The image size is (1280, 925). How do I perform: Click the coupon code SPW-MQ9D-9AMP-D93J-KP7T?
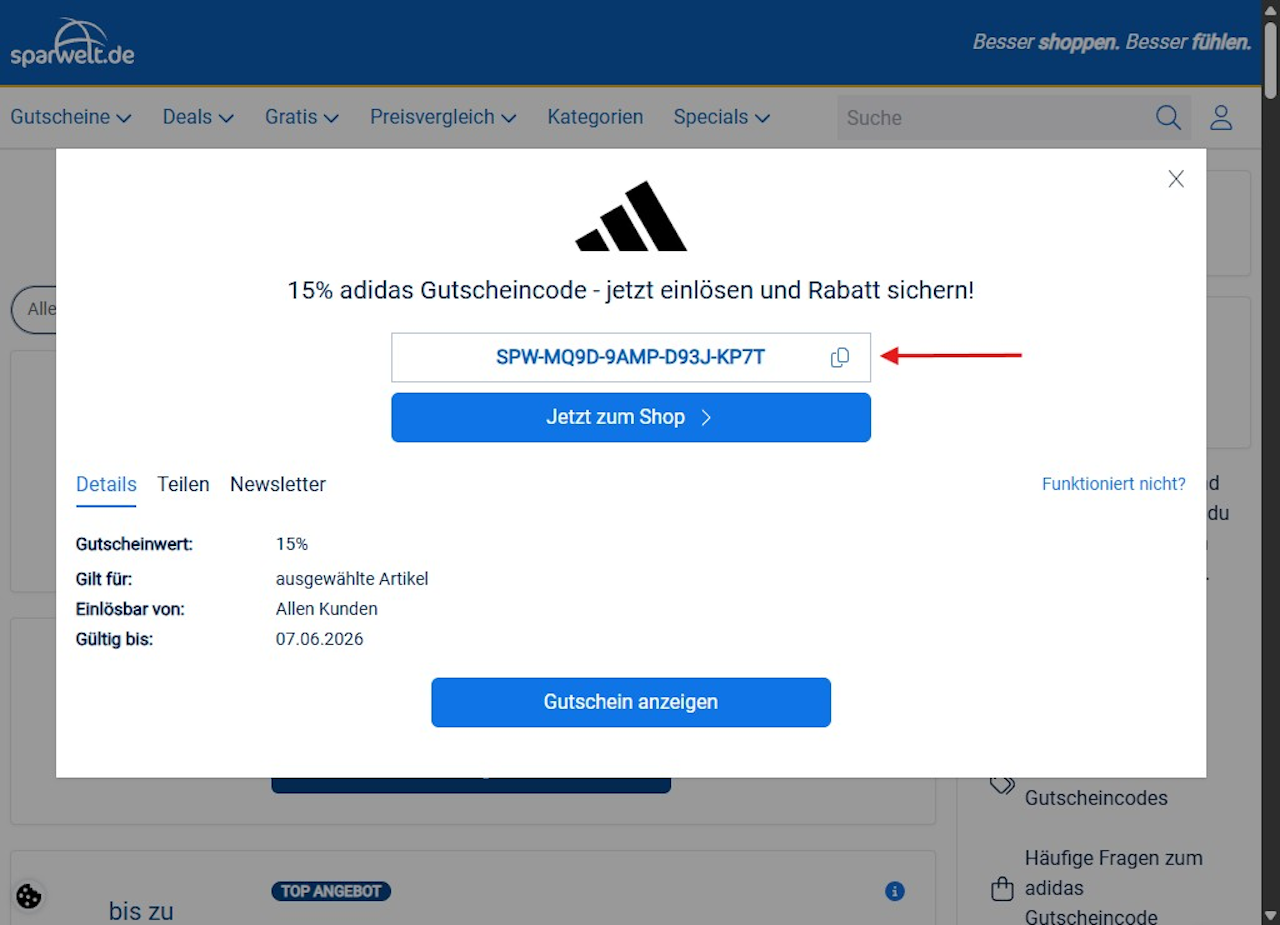point(631,357)
